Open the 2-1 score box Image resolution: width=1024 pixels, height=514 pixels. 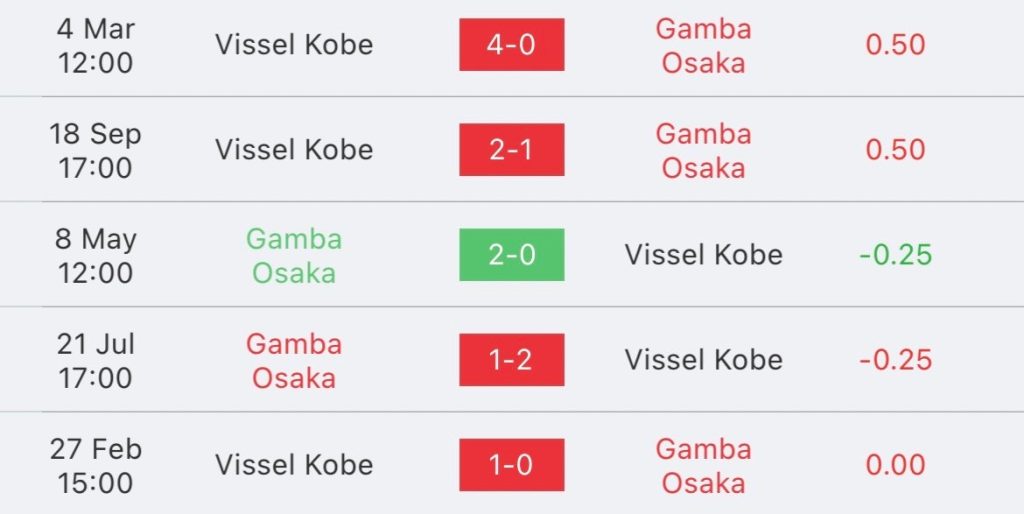tap(511, 150)
